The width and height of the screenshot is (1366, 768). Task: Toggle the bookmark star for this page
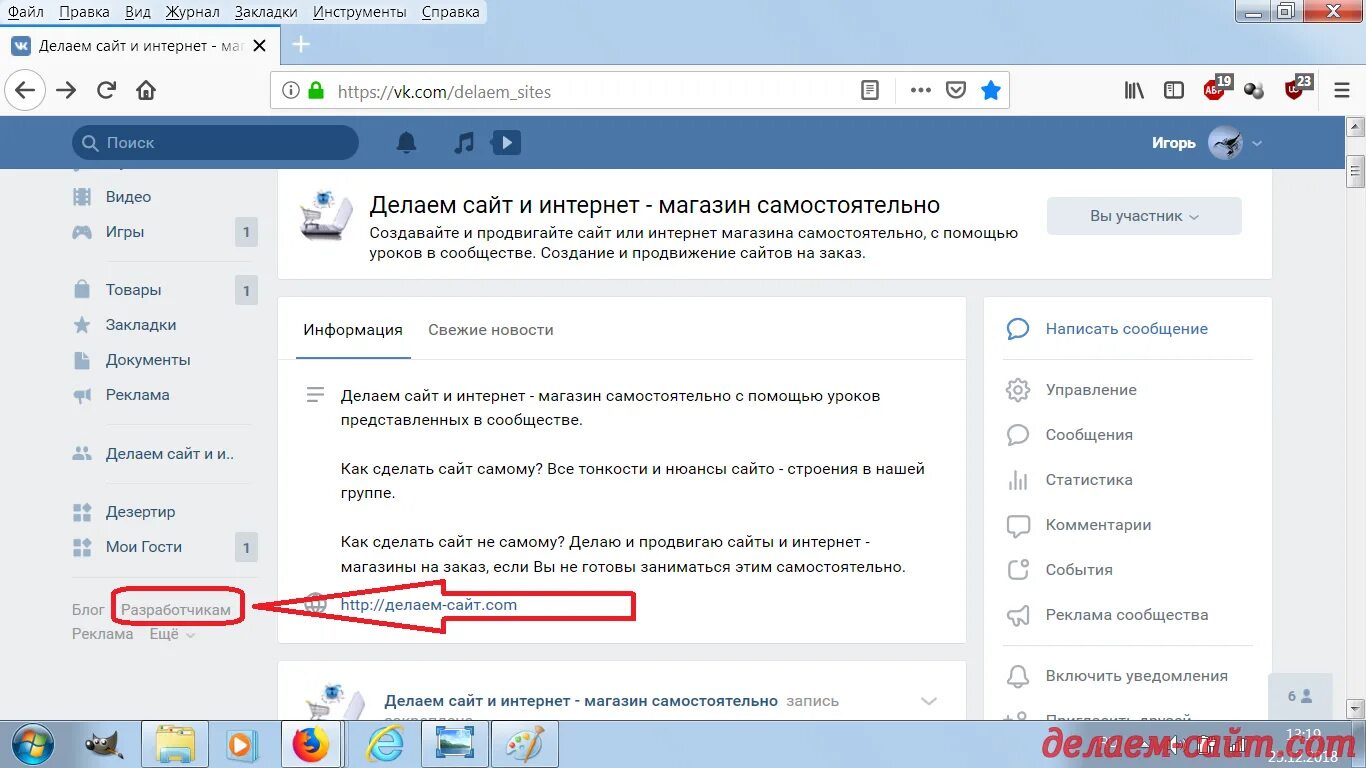pyautogui.click(x=991, y=91)
